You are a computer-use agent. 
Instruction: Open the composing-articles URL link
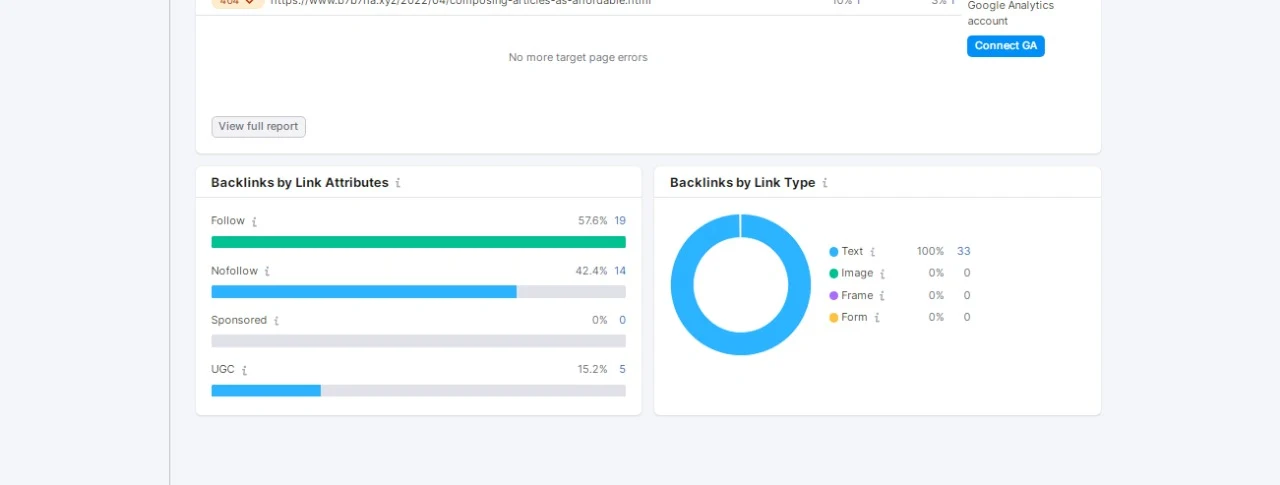(460, 3)
